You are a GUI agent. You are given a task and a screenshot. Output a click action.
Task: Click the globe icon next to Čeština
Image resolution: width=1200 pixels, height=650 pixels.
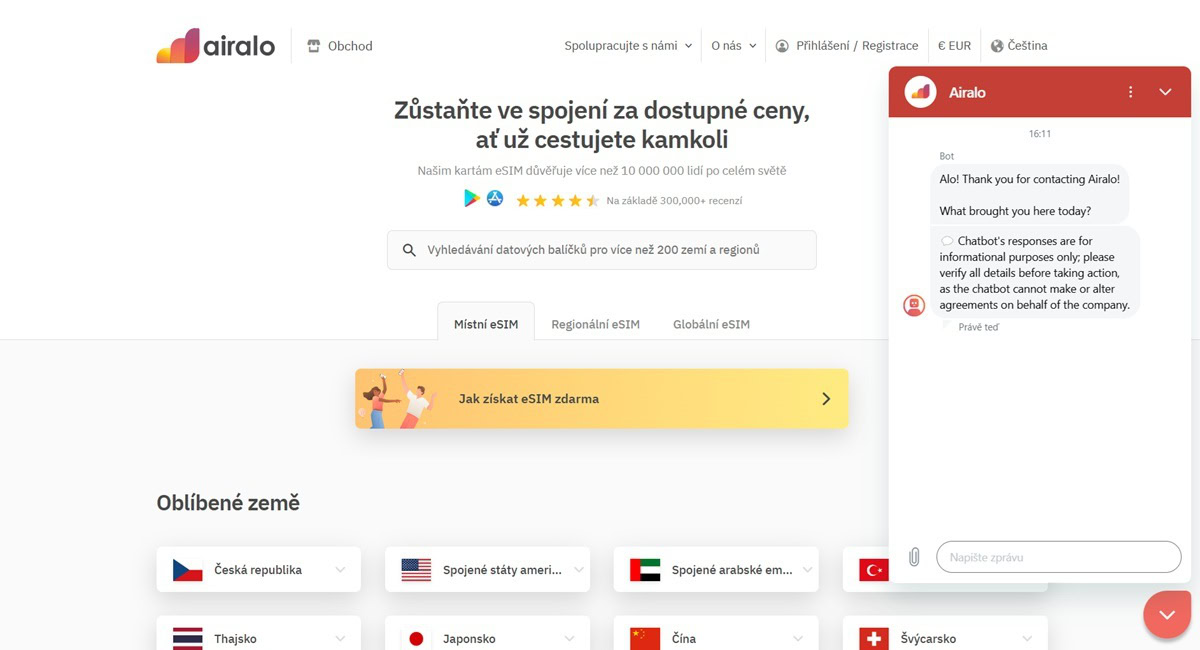(x=997, y=46)
